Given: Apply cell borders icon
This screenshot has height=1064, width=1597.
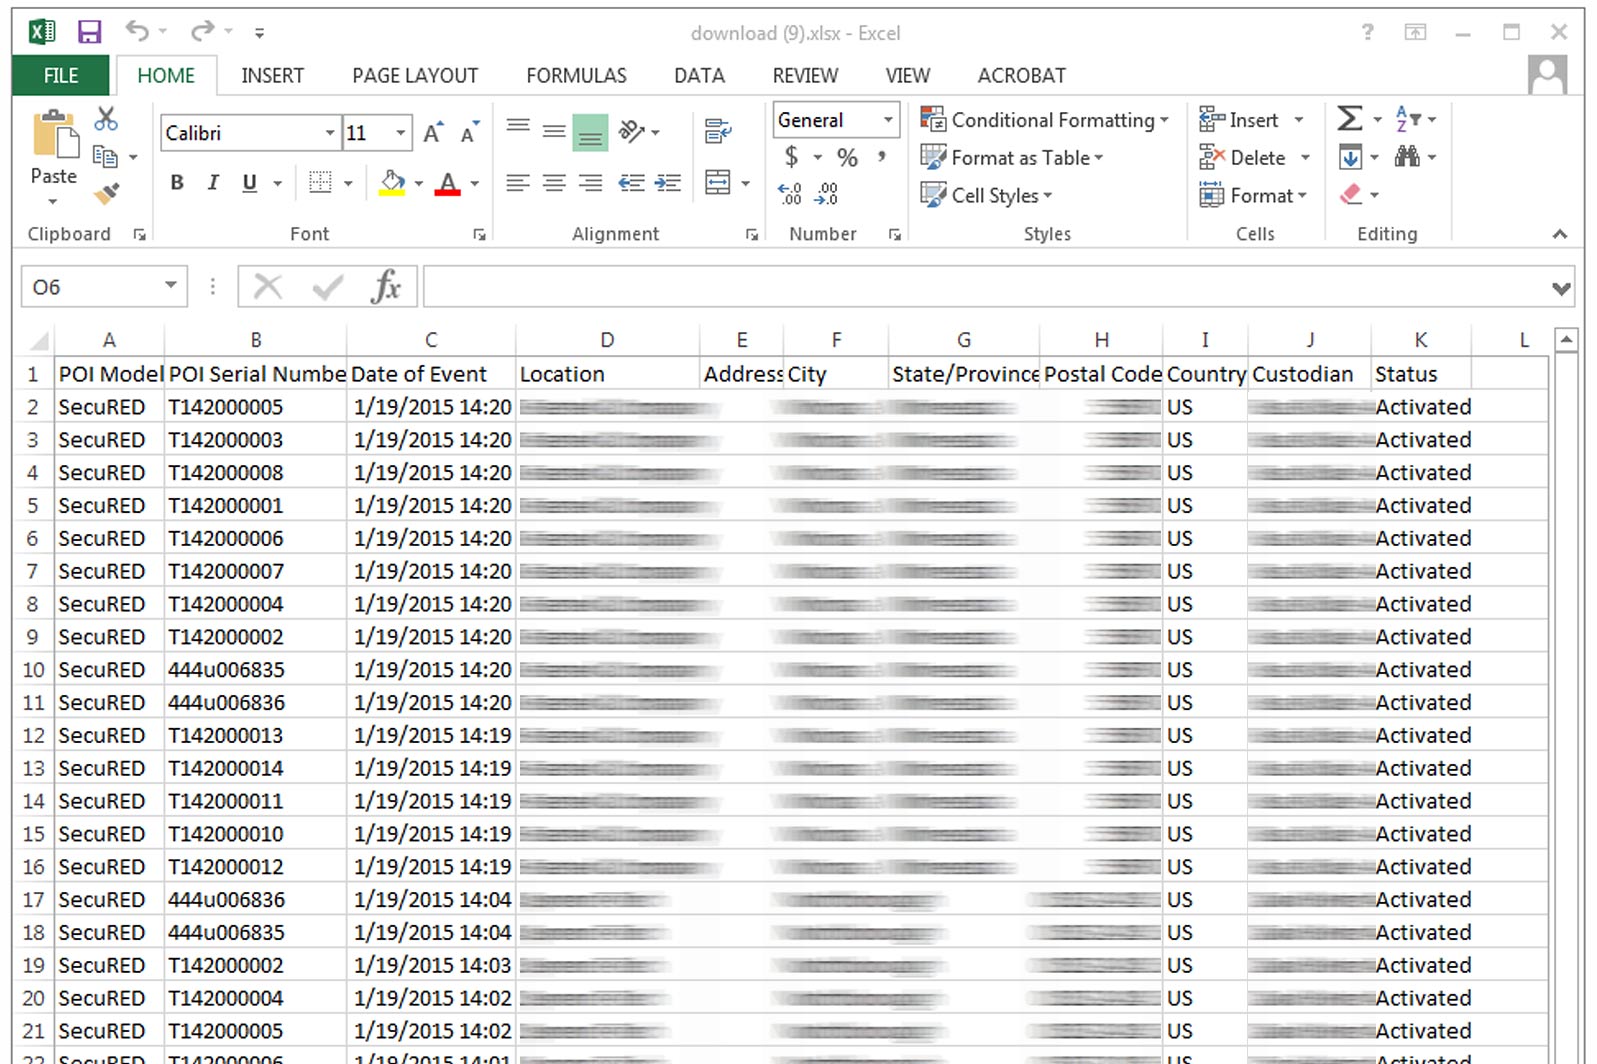Looking at the screenshot, I should tap(320, 182).
